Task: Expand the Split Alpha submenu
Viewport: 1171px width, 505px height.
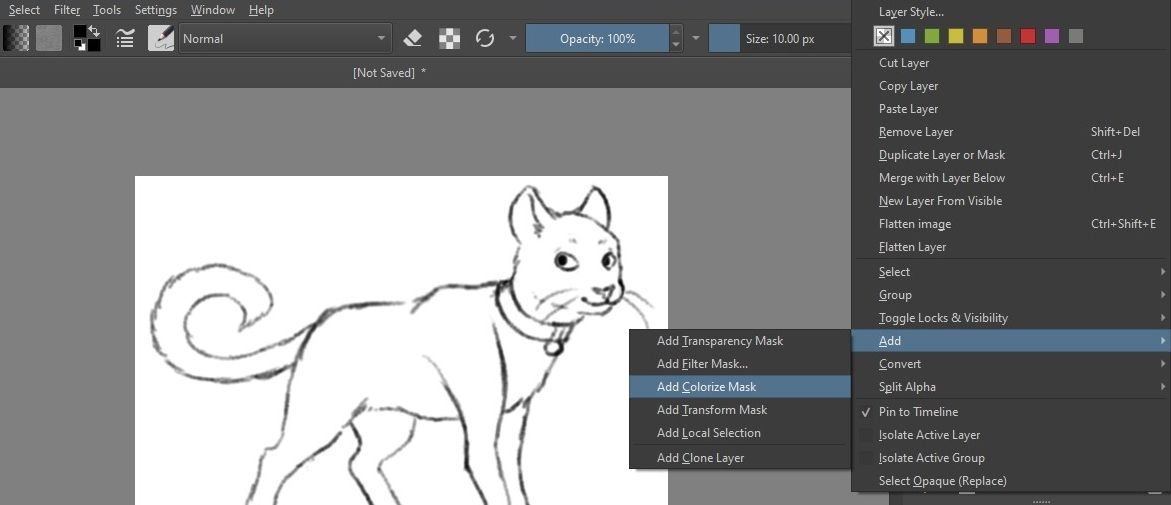Action: point(1010,387)
